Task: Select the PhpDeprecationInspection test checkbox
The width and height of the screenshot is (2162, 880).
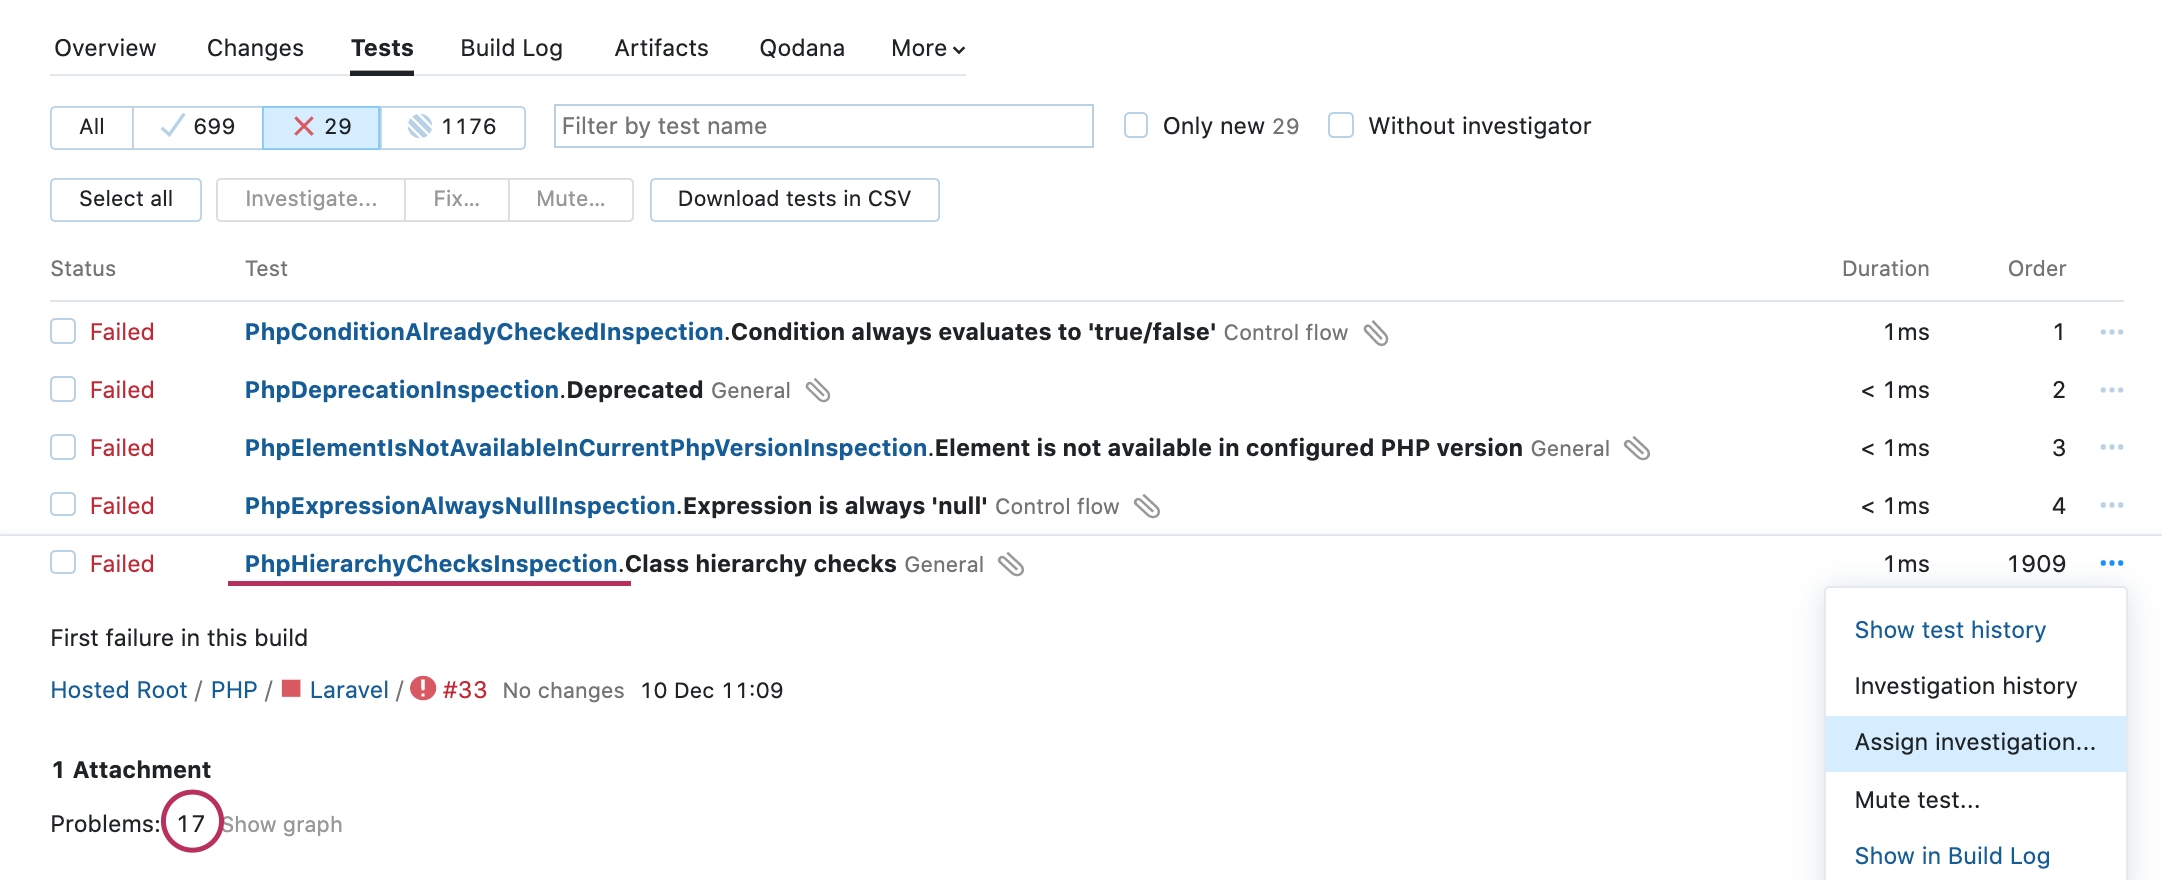Action: (63, 390)
